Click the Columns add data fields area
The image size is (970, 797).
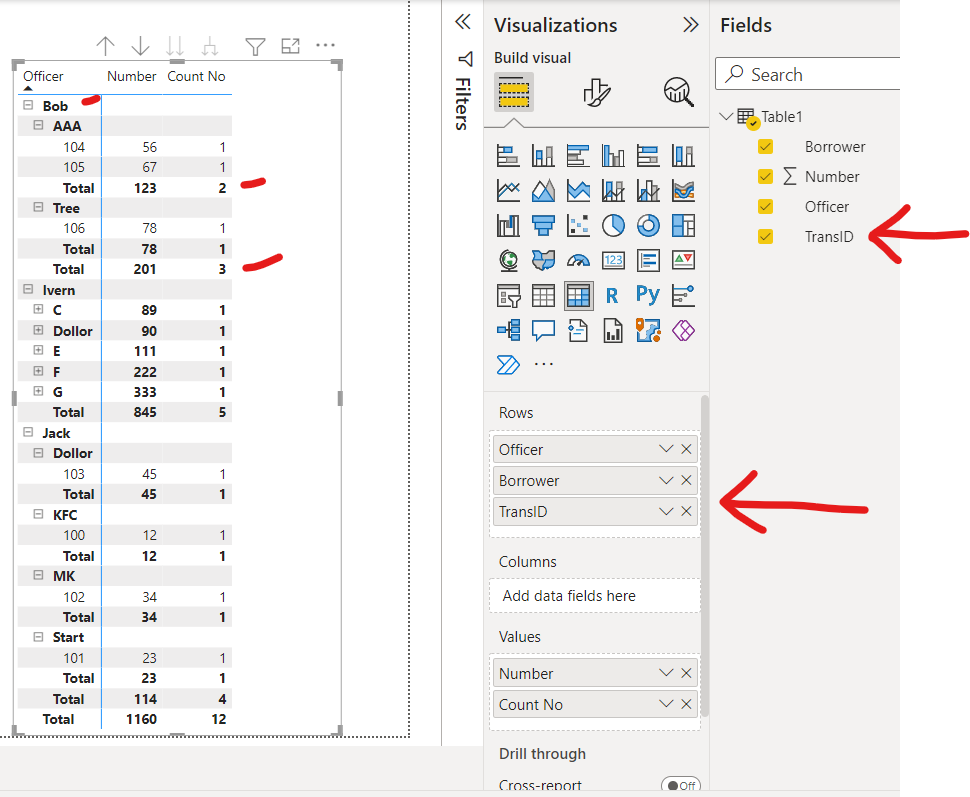[594, 595]
